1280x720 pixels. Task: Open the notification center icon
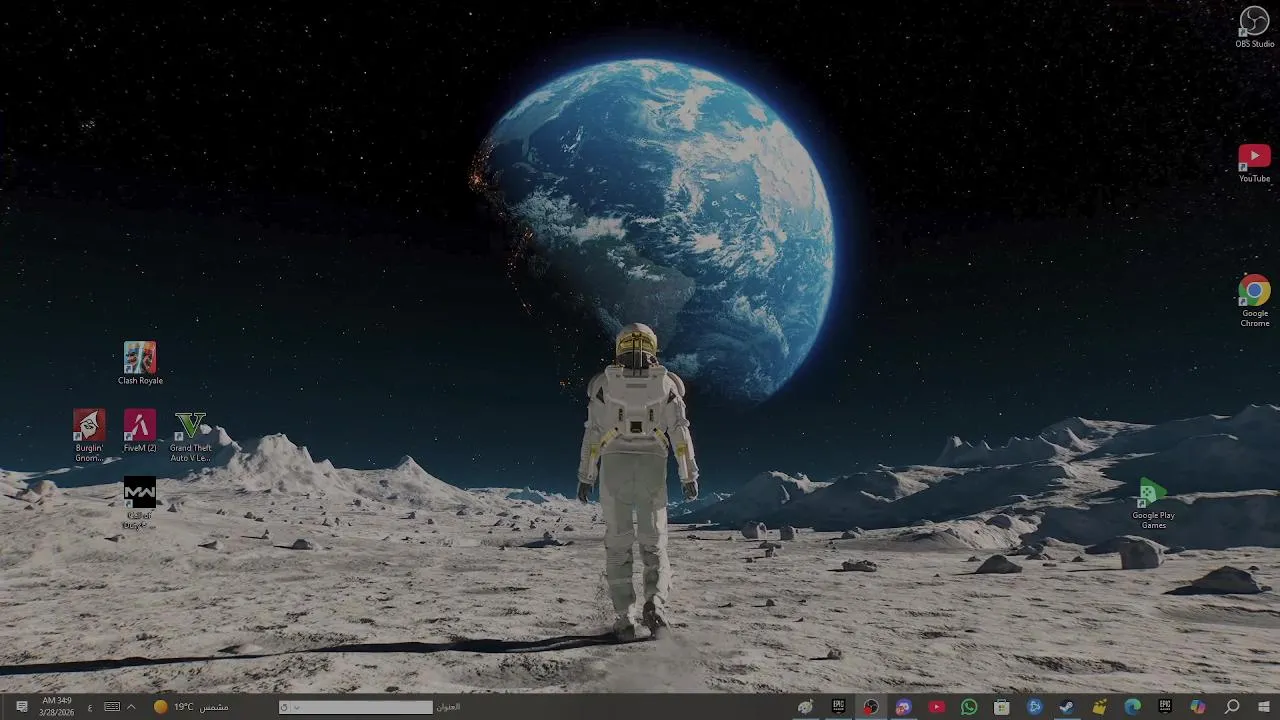22,707
